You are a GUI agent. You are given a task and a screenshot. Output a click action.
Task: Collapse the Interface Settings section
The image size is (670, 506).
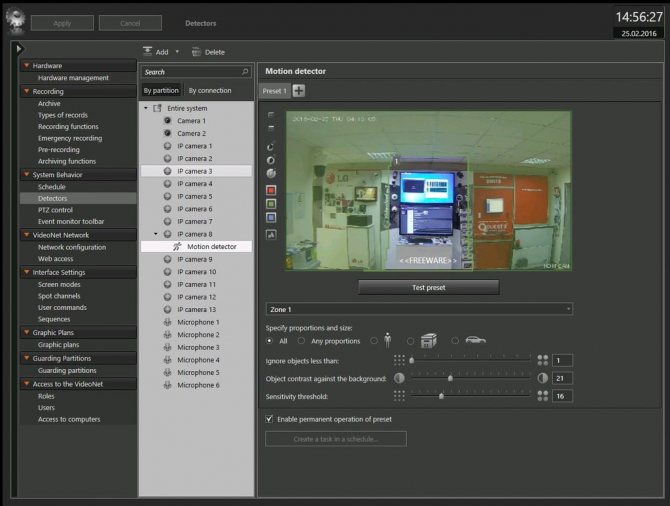point(26,272)
